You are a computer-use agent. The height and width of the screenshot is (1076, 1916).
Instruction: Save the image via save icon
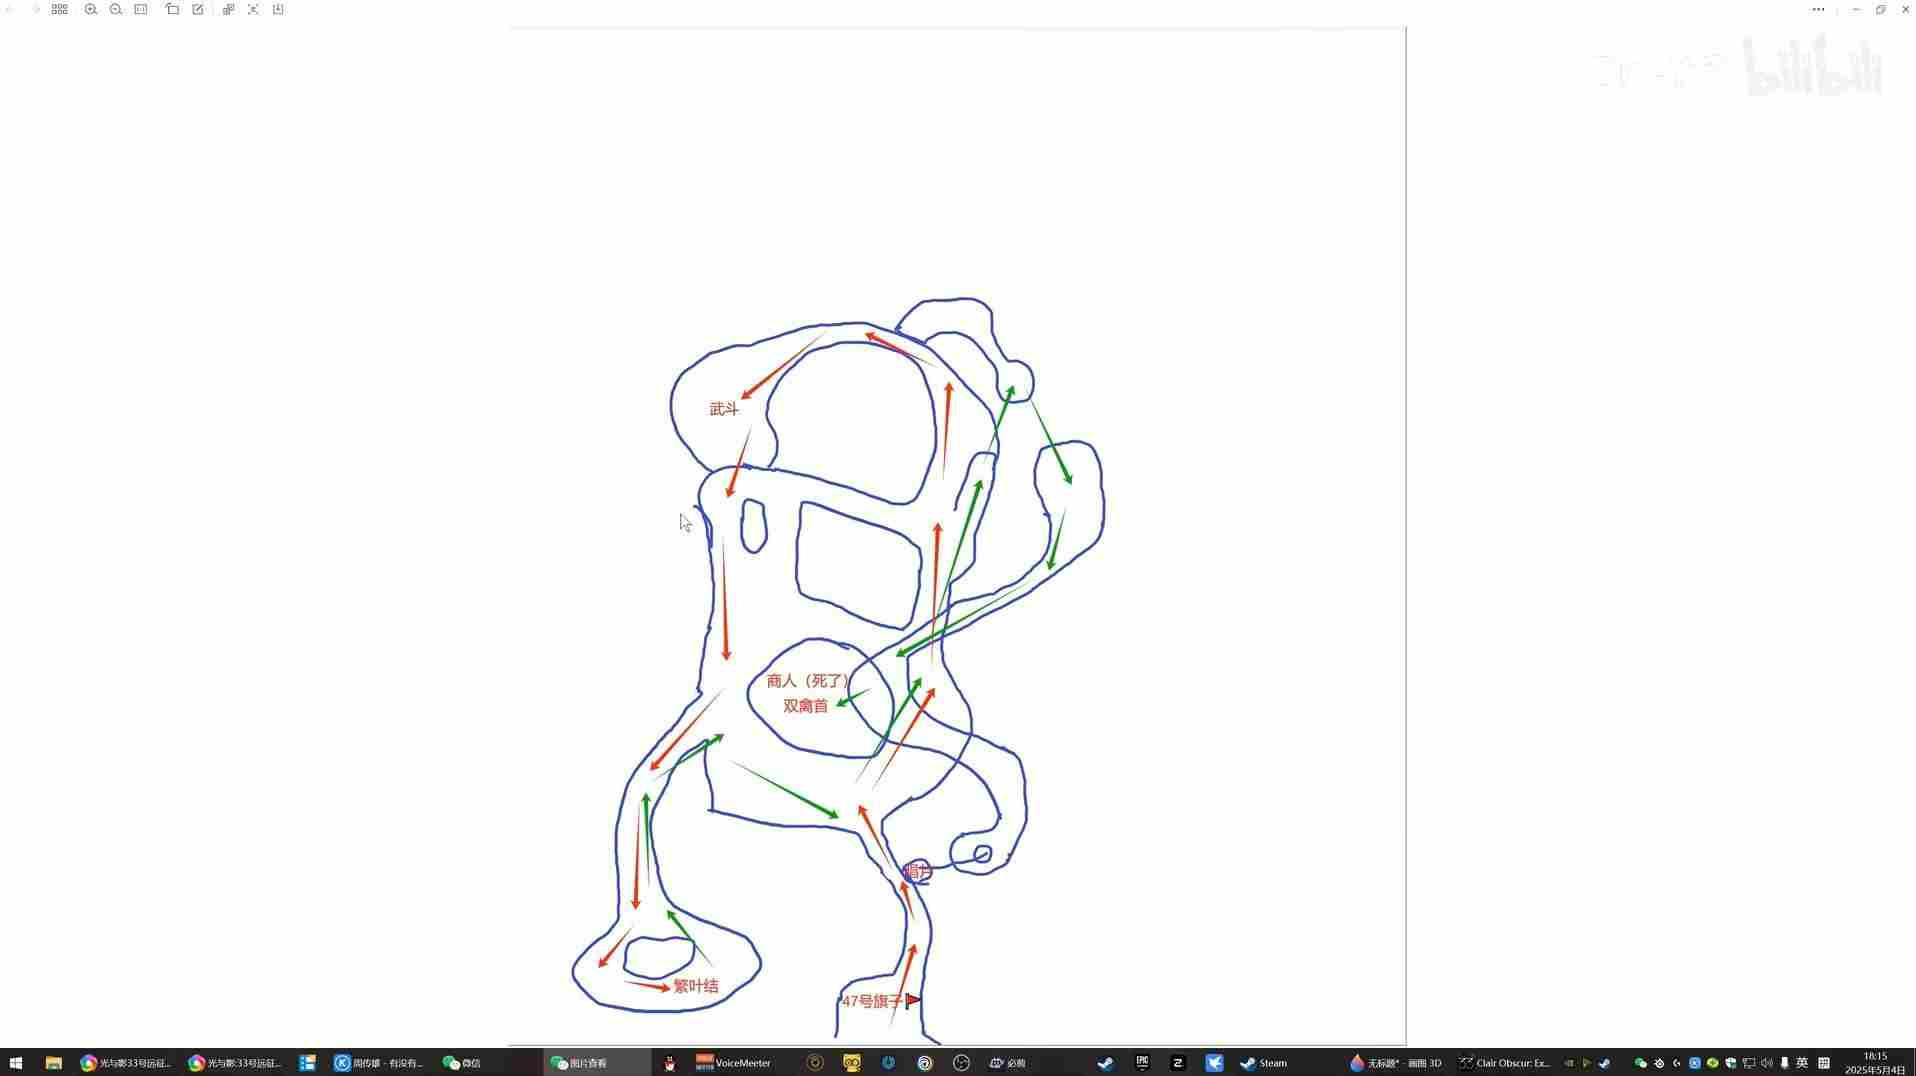278,9
